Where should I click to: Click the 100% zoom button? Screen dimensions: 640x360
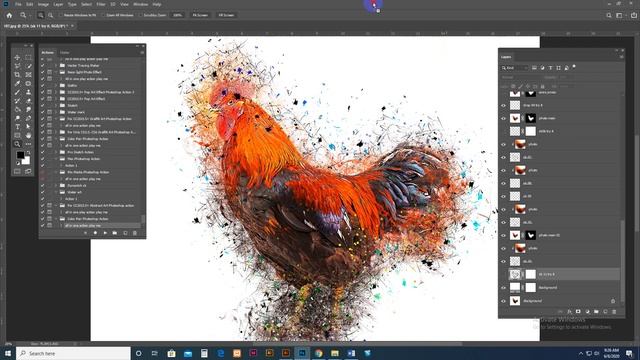[x=178, y=15]
